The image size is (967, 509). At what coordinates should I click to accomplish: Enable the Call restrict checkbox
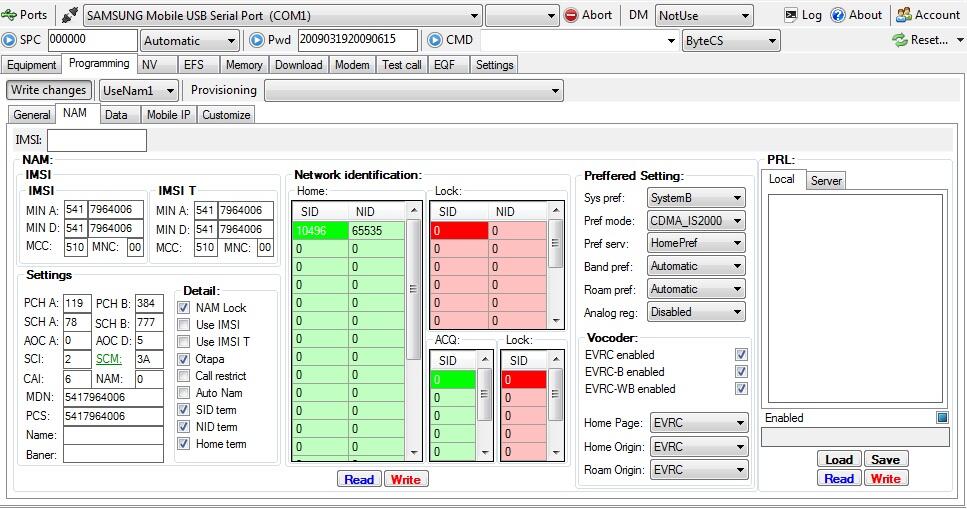coord(183,376)
